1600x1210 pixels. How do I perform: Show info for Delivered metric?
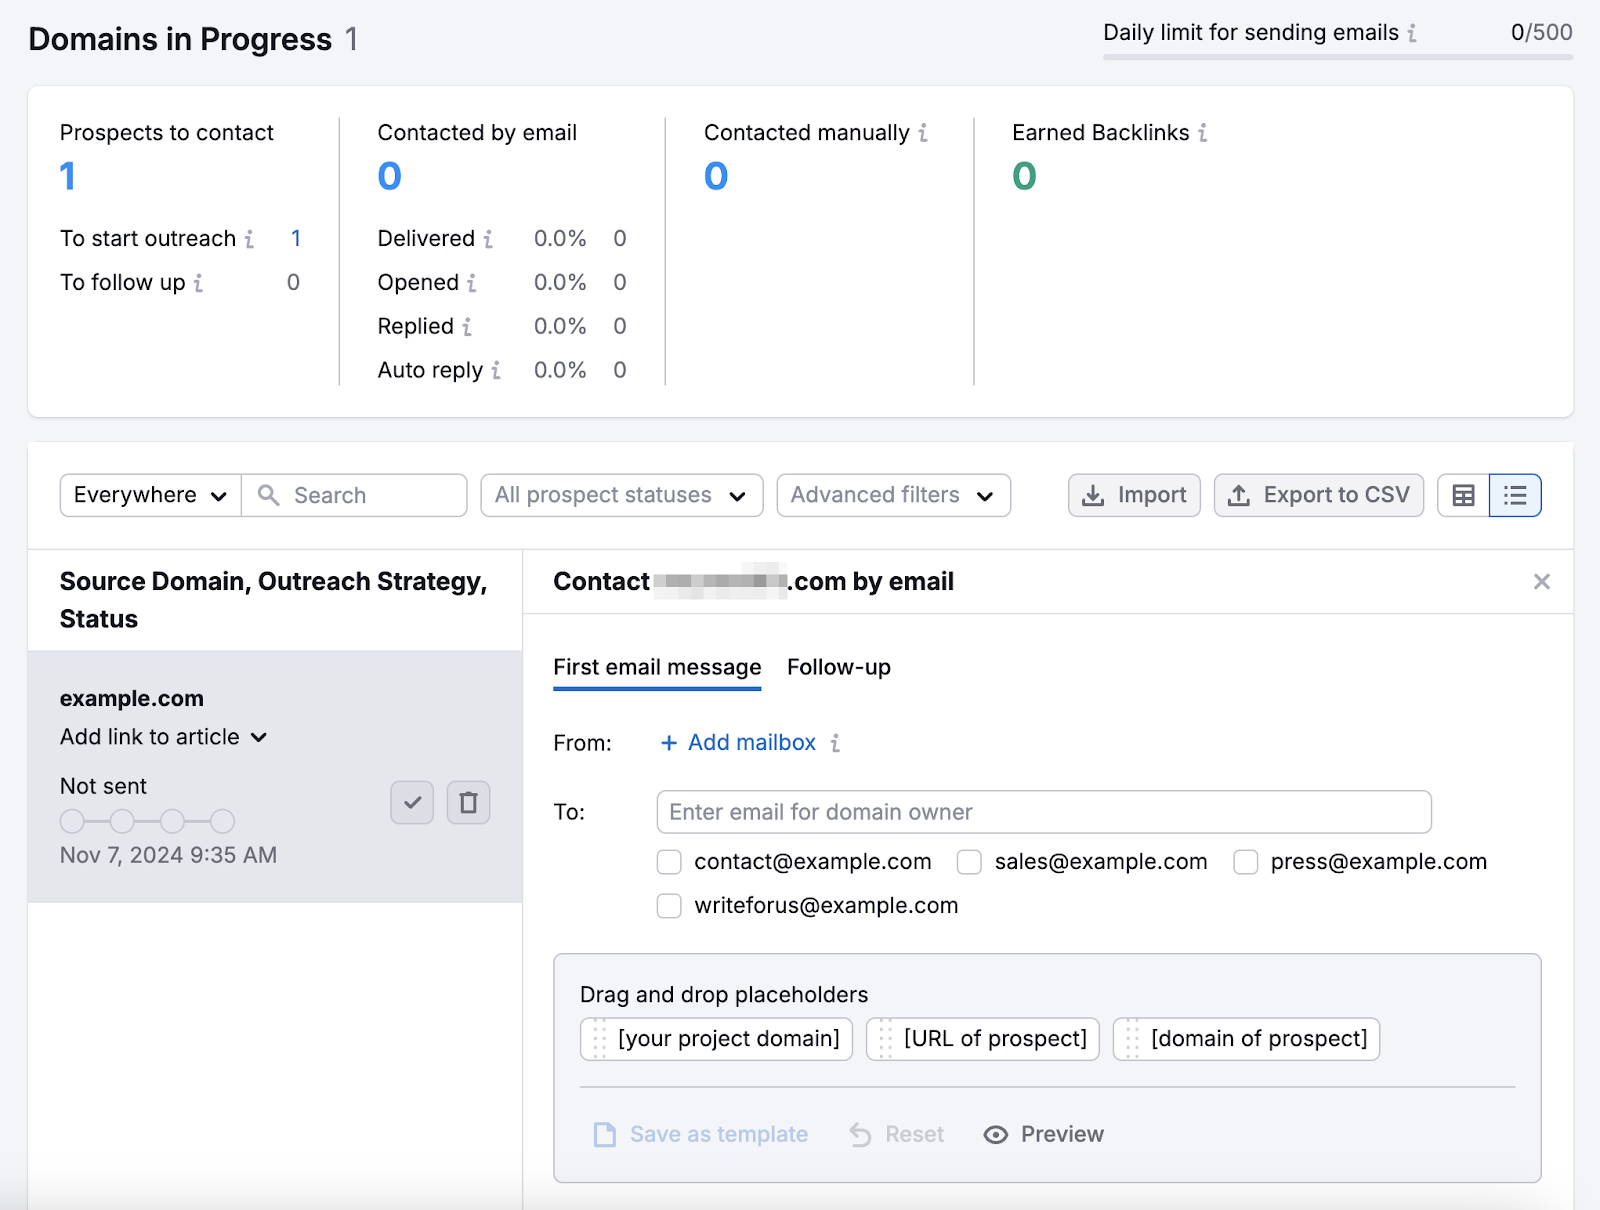click(488, 239)
